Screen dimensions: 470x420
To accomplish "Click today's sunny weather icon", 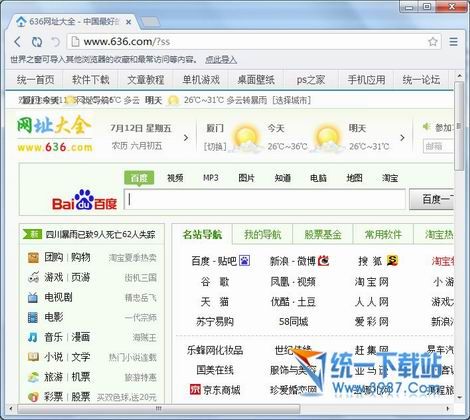I will click(246, 138).
